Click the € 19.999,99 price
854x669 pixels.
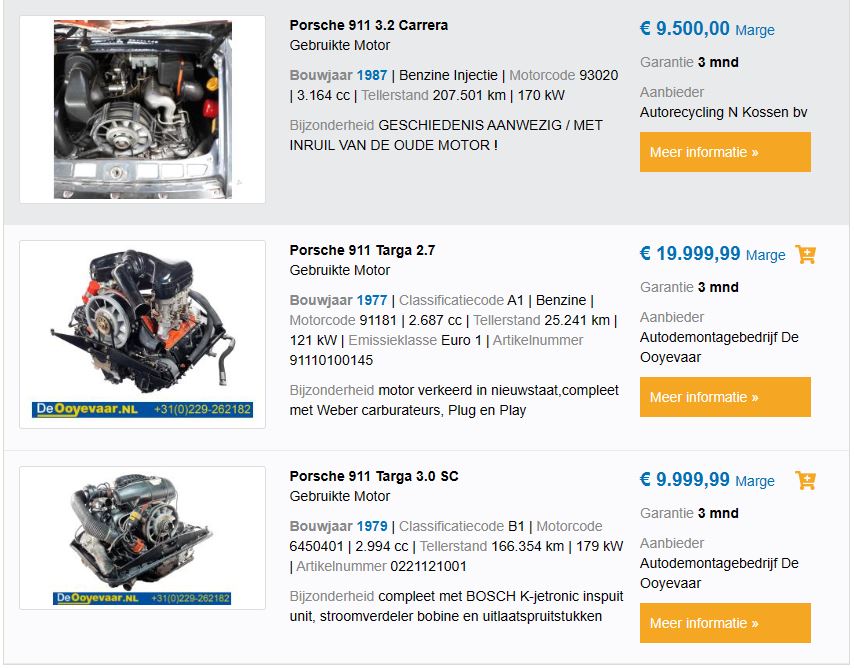click(690, 254)
